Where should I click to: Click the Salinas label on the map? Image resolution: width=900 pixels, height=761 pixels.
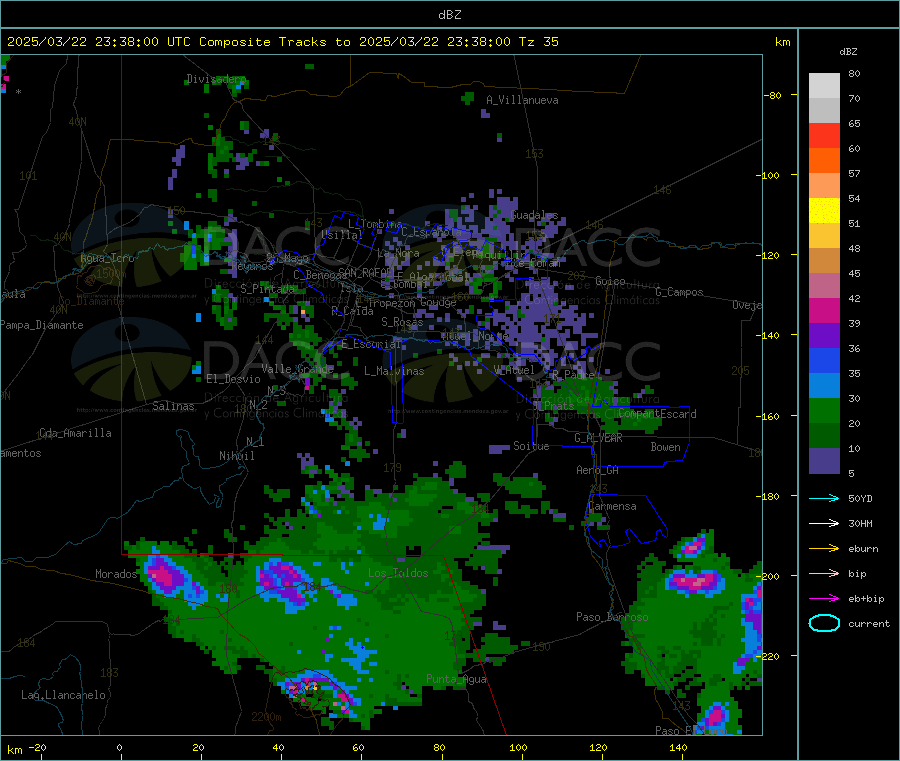coord(173,406)
